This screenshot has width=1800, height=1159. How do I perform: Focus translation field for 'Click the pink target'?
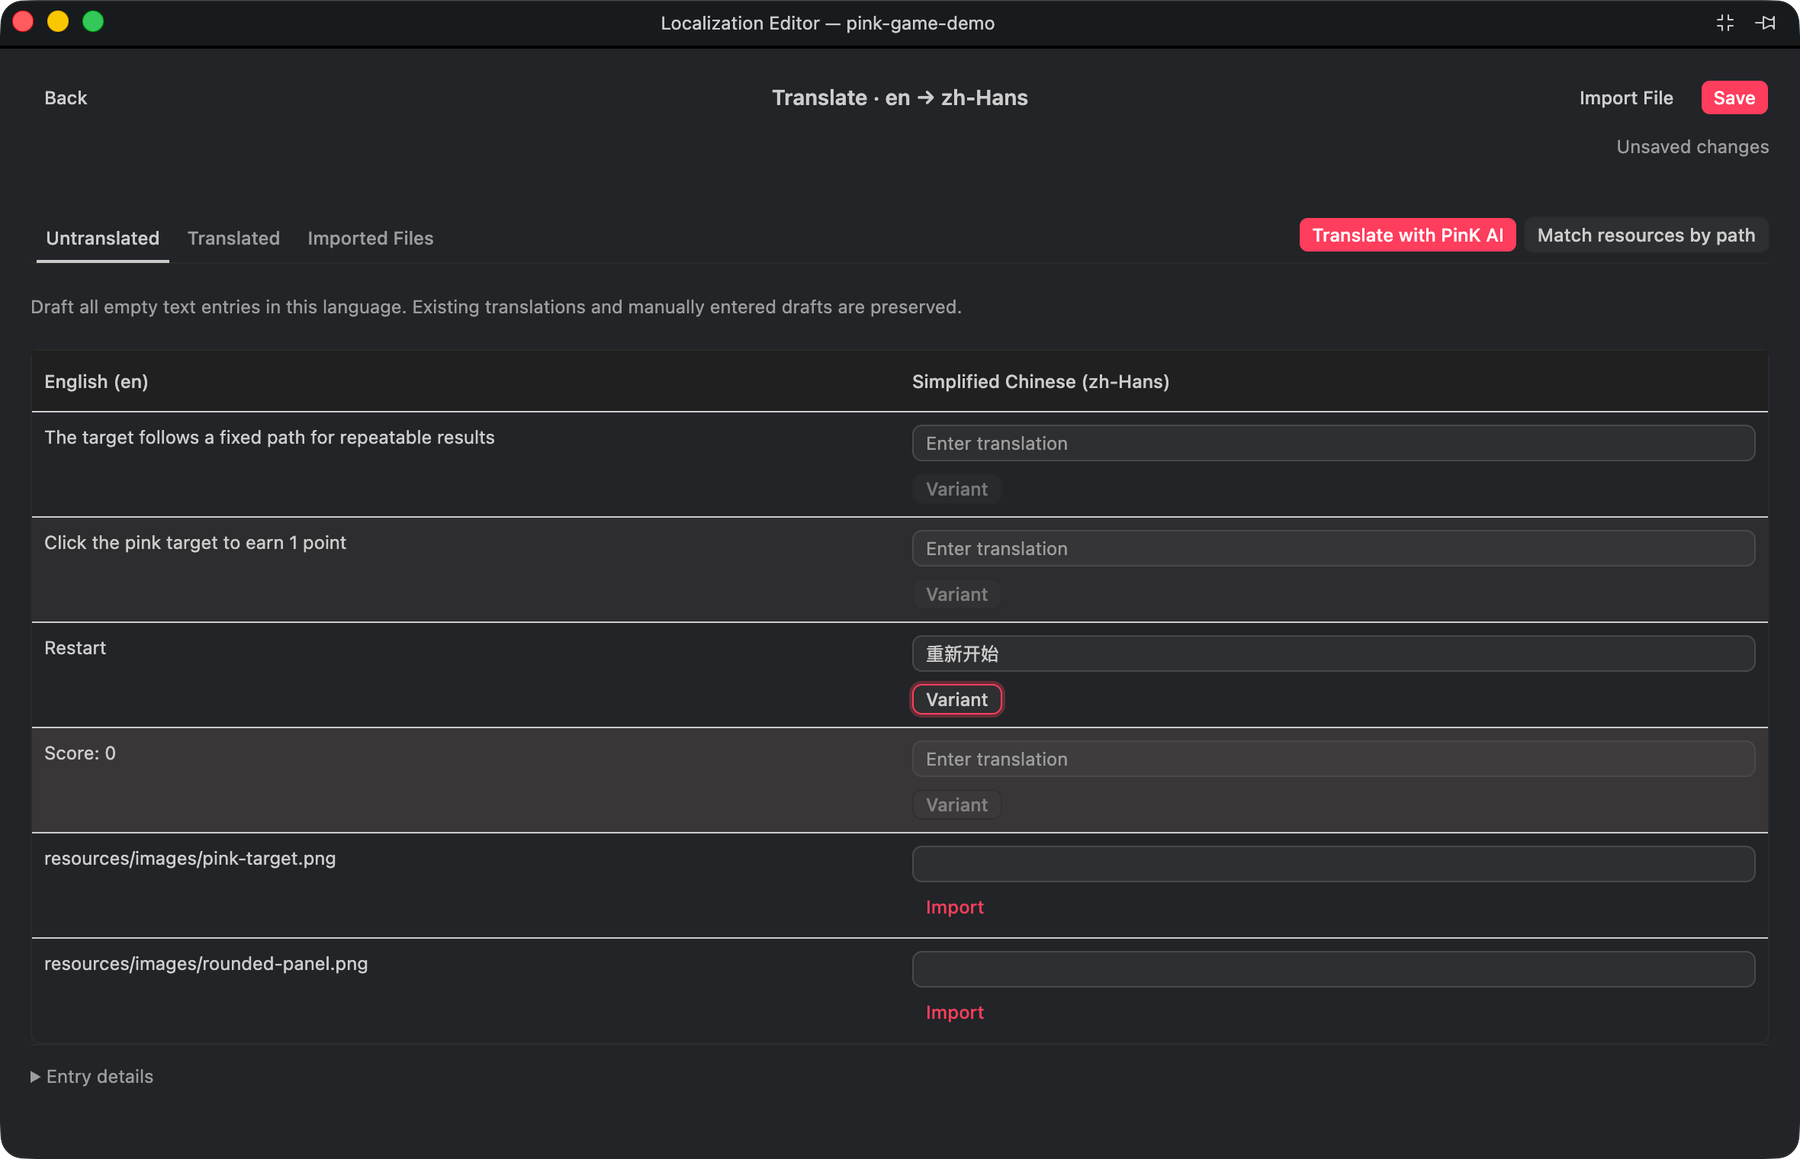tap(1333, 548)
